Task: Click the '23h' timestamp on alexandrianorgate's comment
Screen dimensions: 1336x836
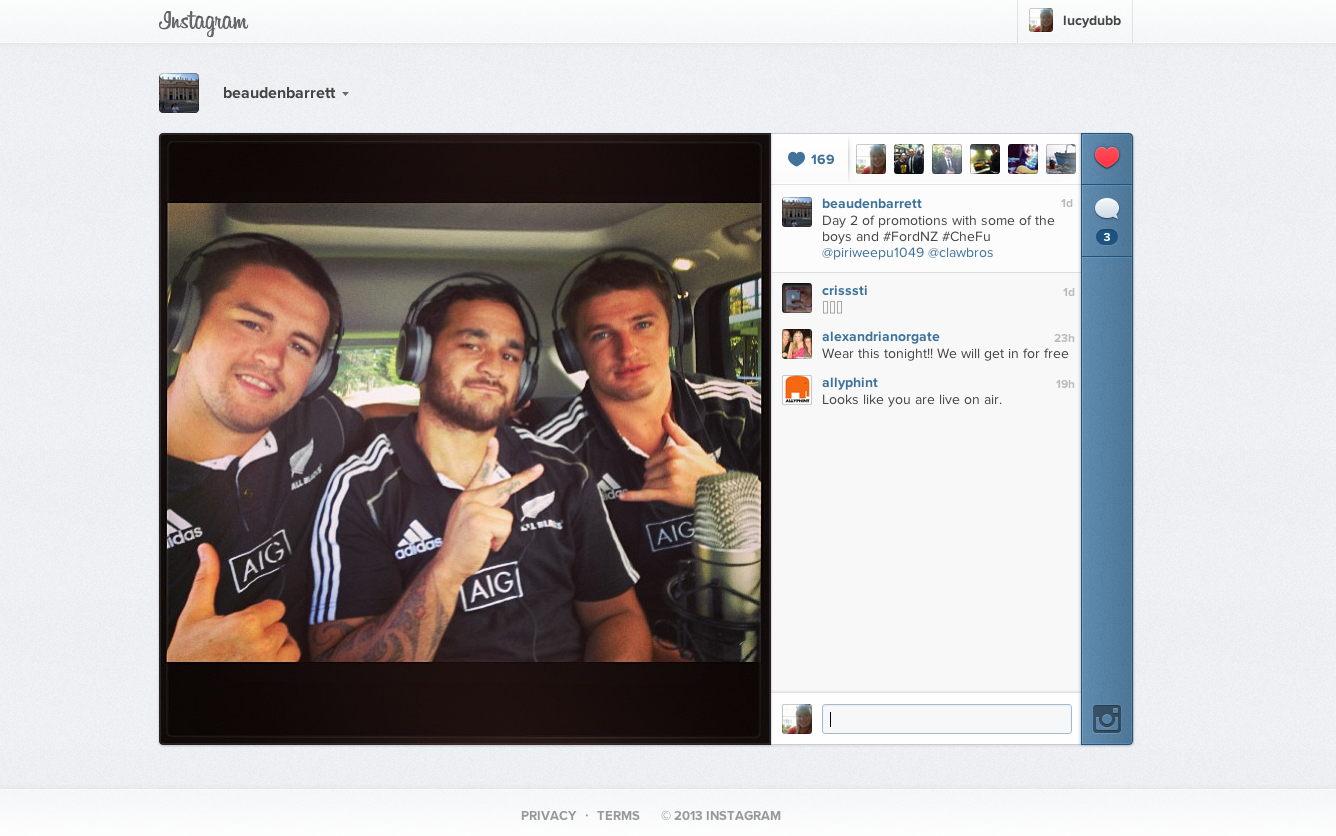Action: 1064,338
